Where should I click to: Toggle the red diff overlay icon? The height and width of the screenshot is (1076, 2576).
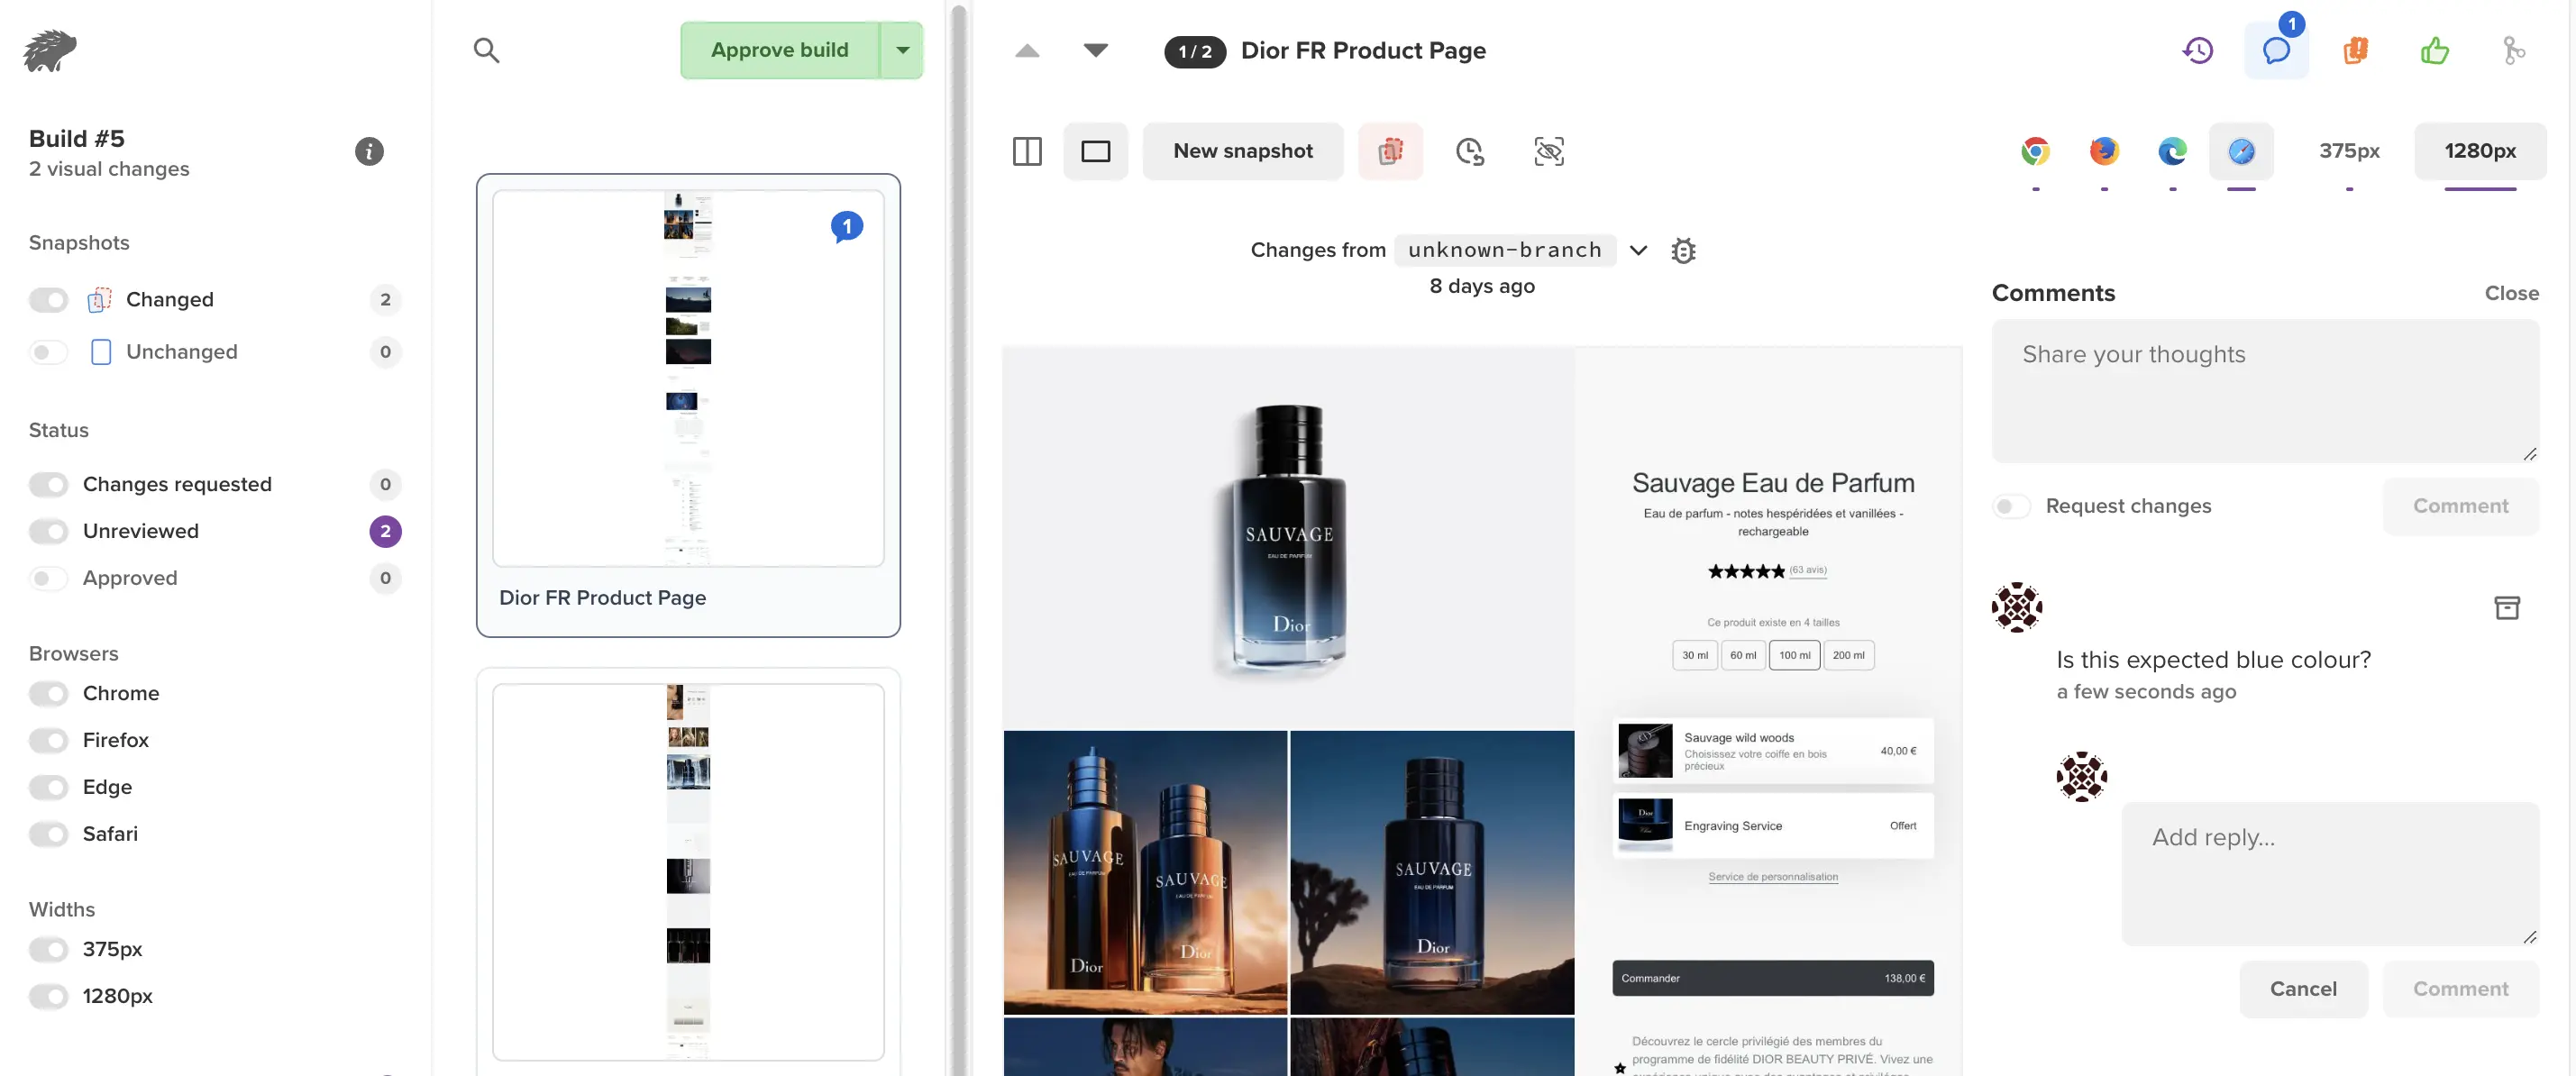click(1389, 151)
